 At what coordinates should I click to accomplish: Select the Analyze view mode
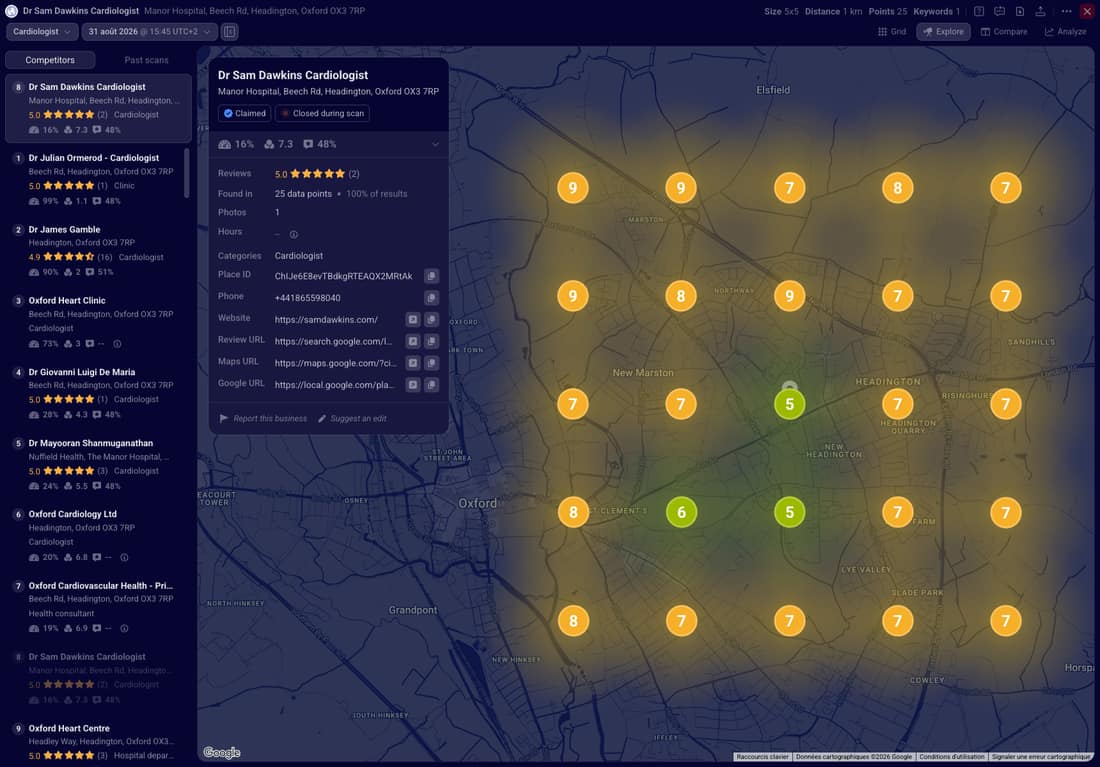1065,32
